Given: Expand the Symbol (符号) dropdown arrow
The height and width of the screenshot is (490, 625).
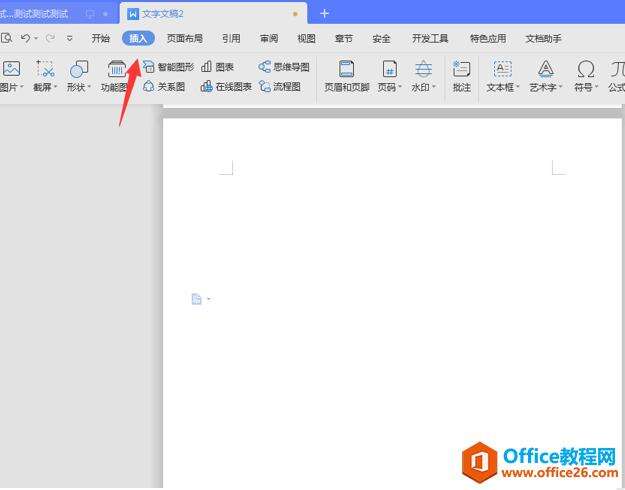Looking at the screenshot, I should [597, 87].
